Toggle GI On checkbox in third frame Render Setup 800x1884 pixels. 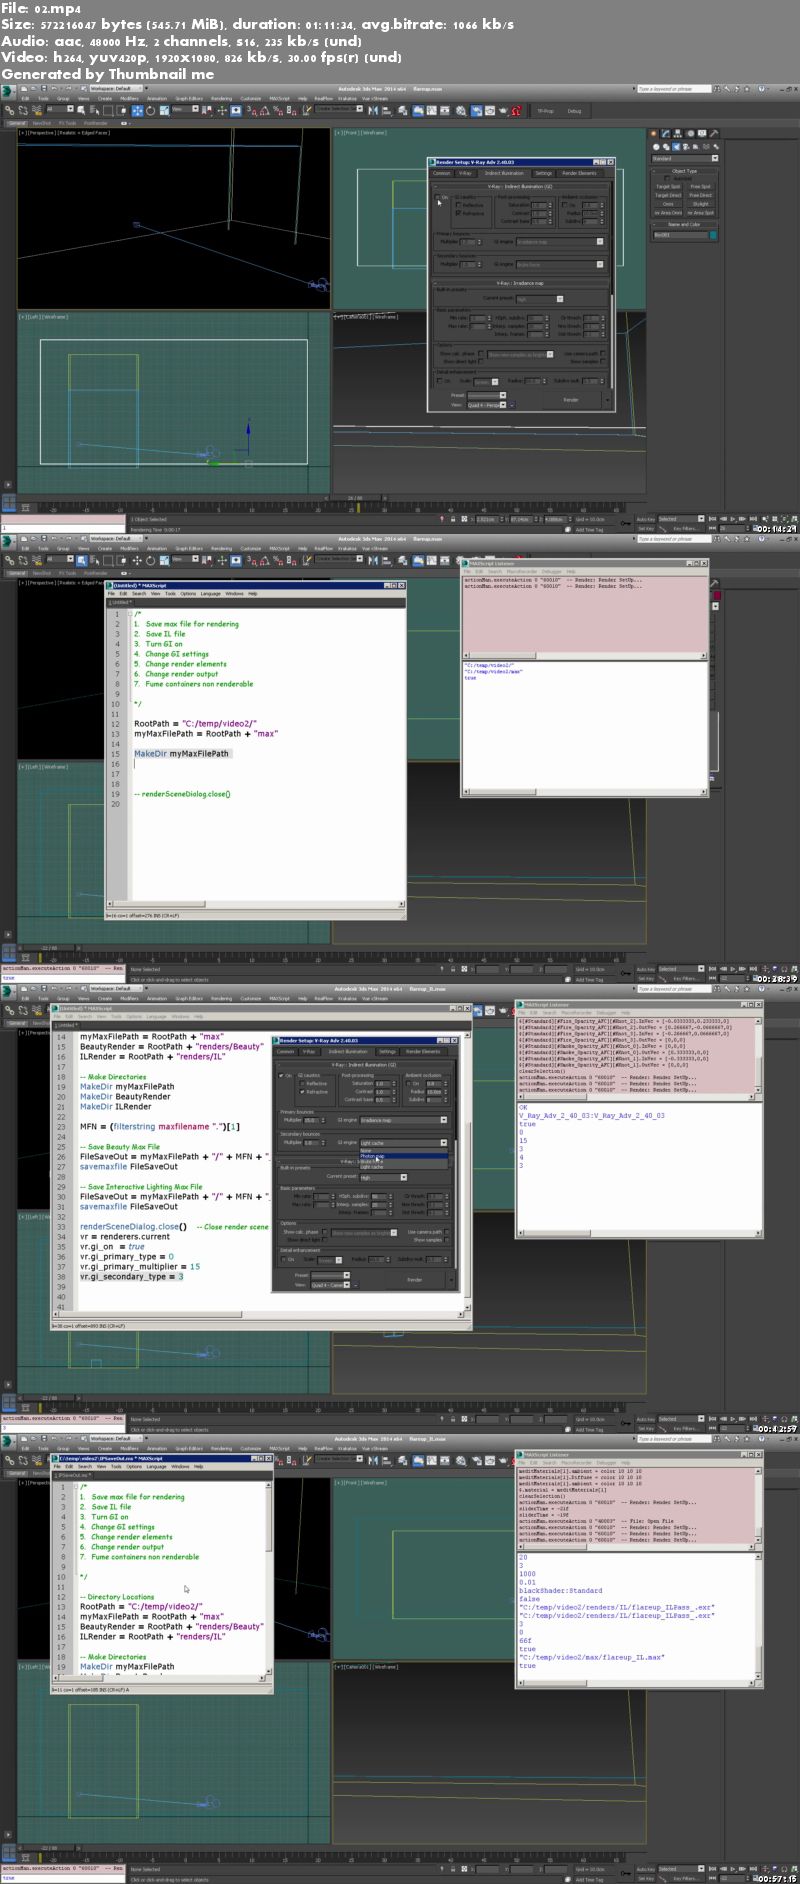[x=282, y=1076]
